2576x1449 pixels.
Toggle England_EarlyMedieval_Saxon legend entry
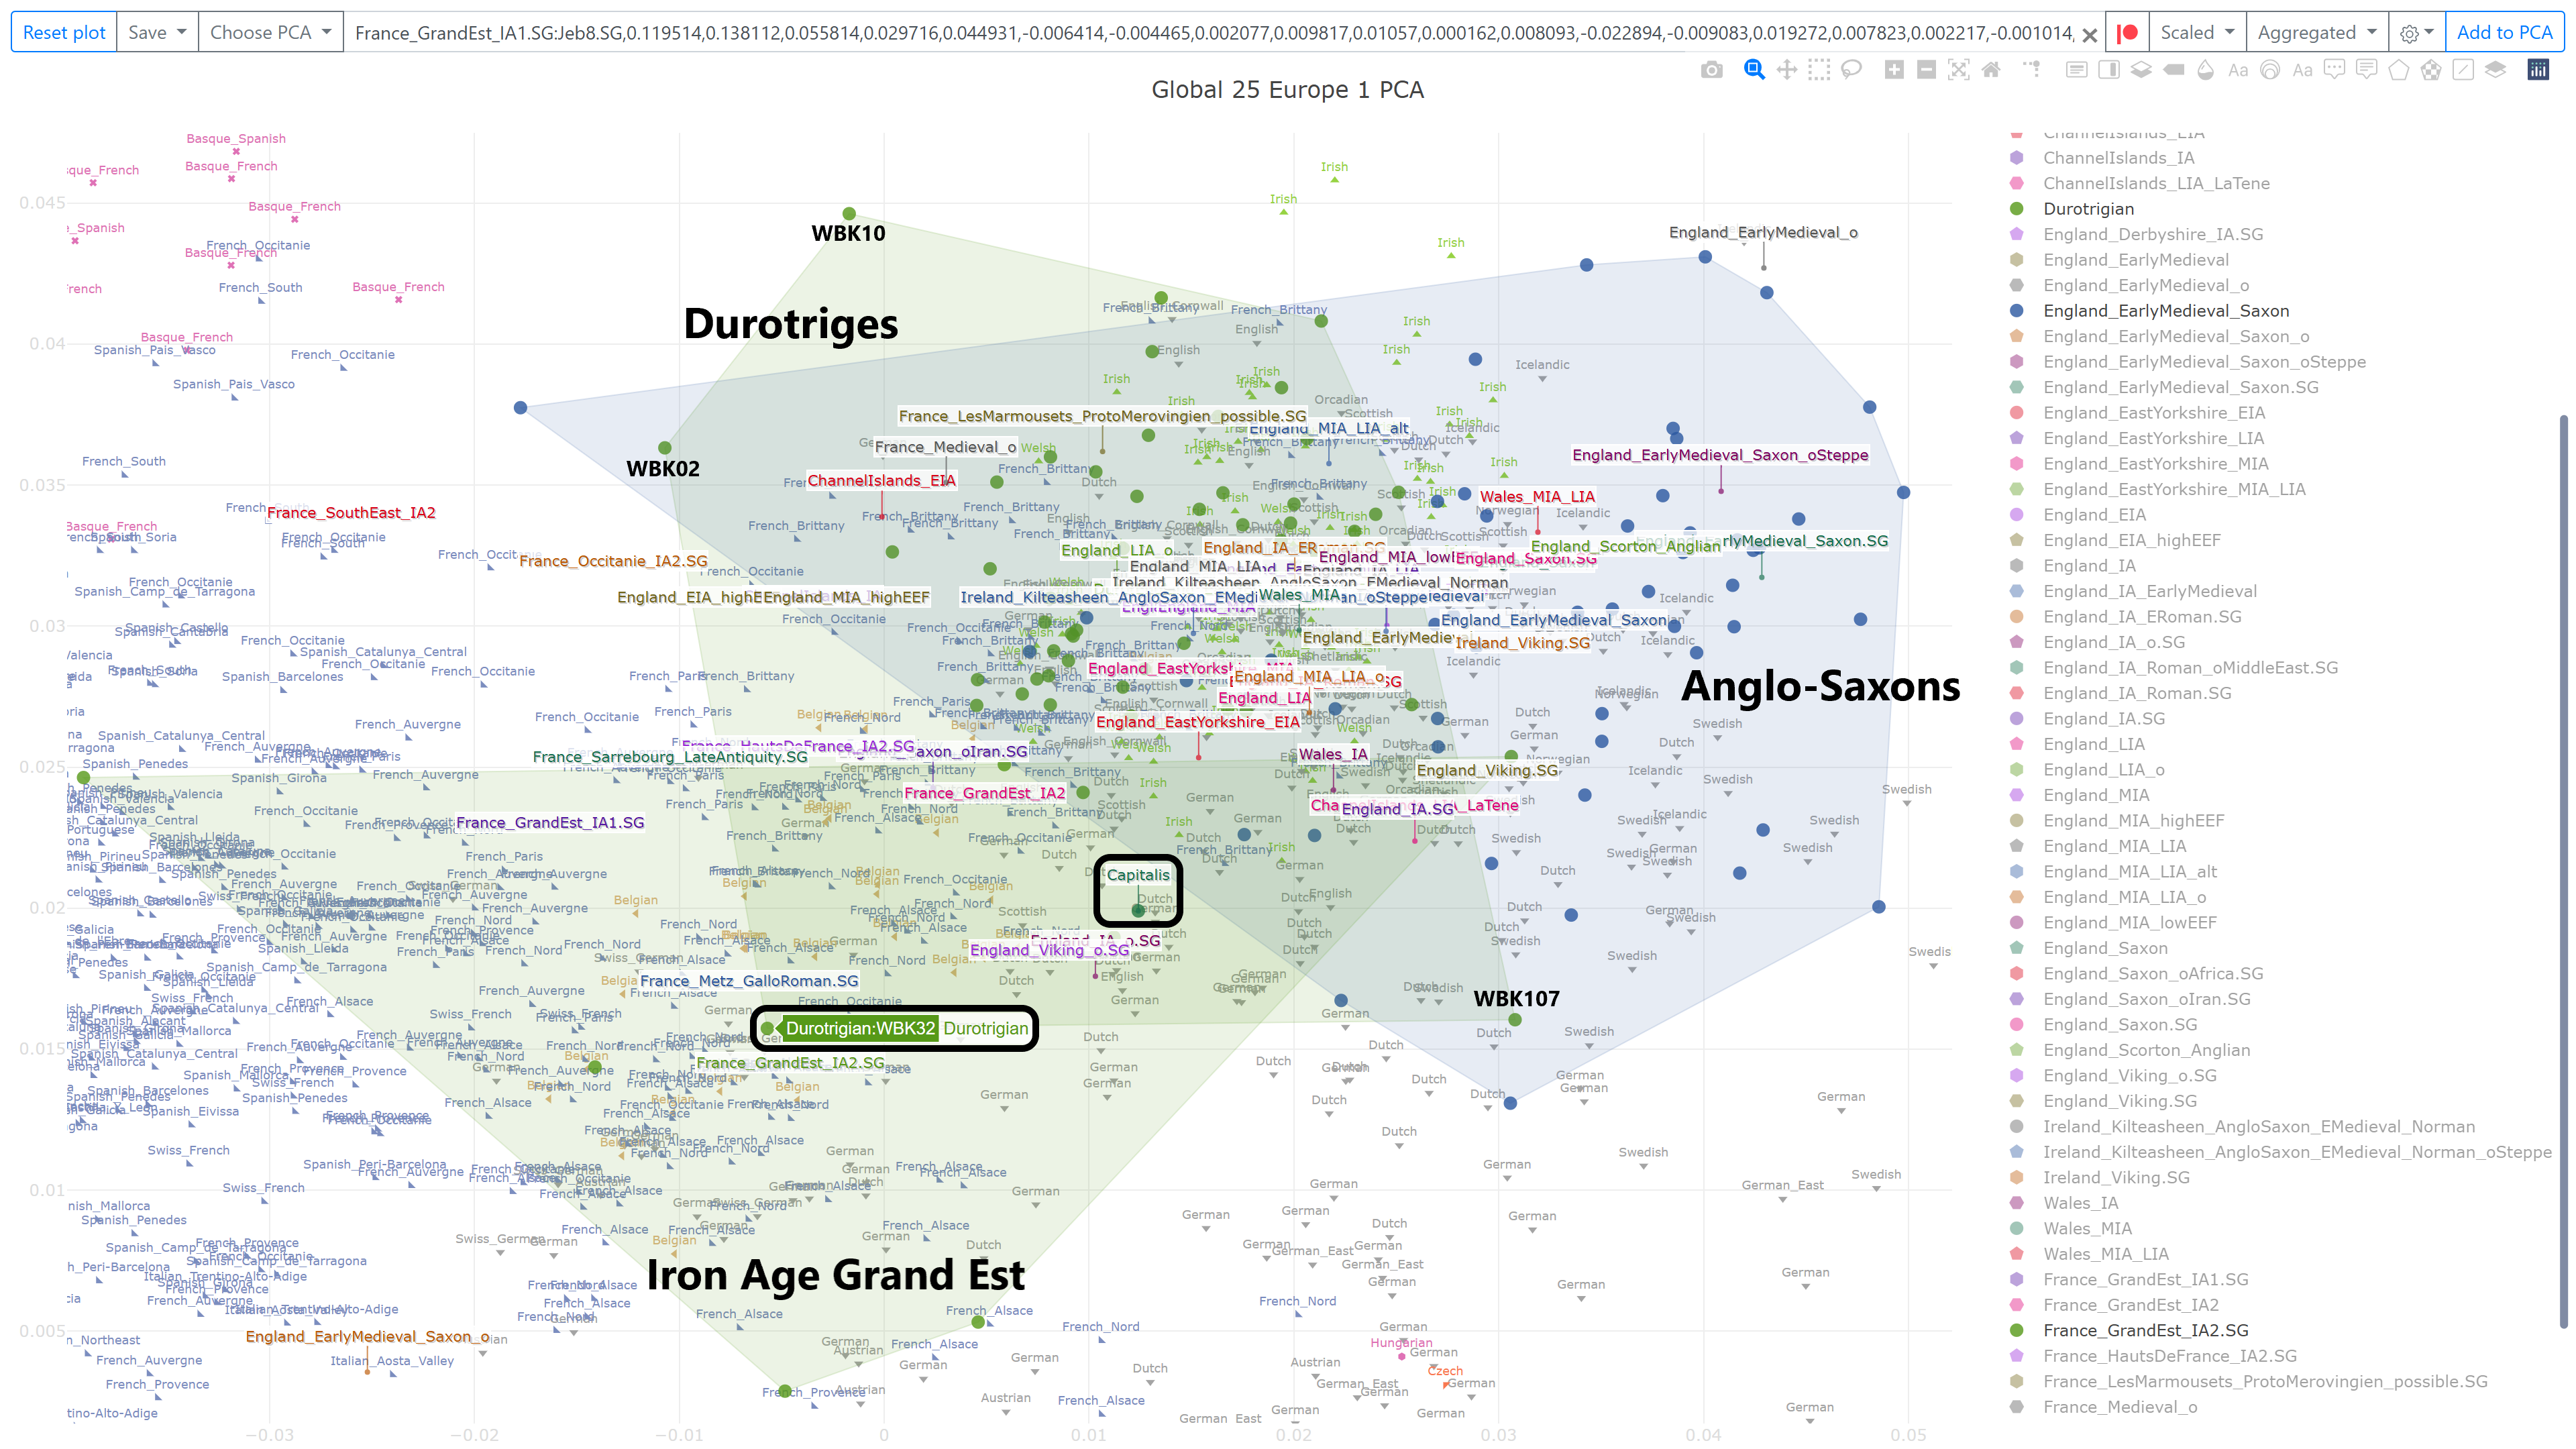[x=2165, y=311]
